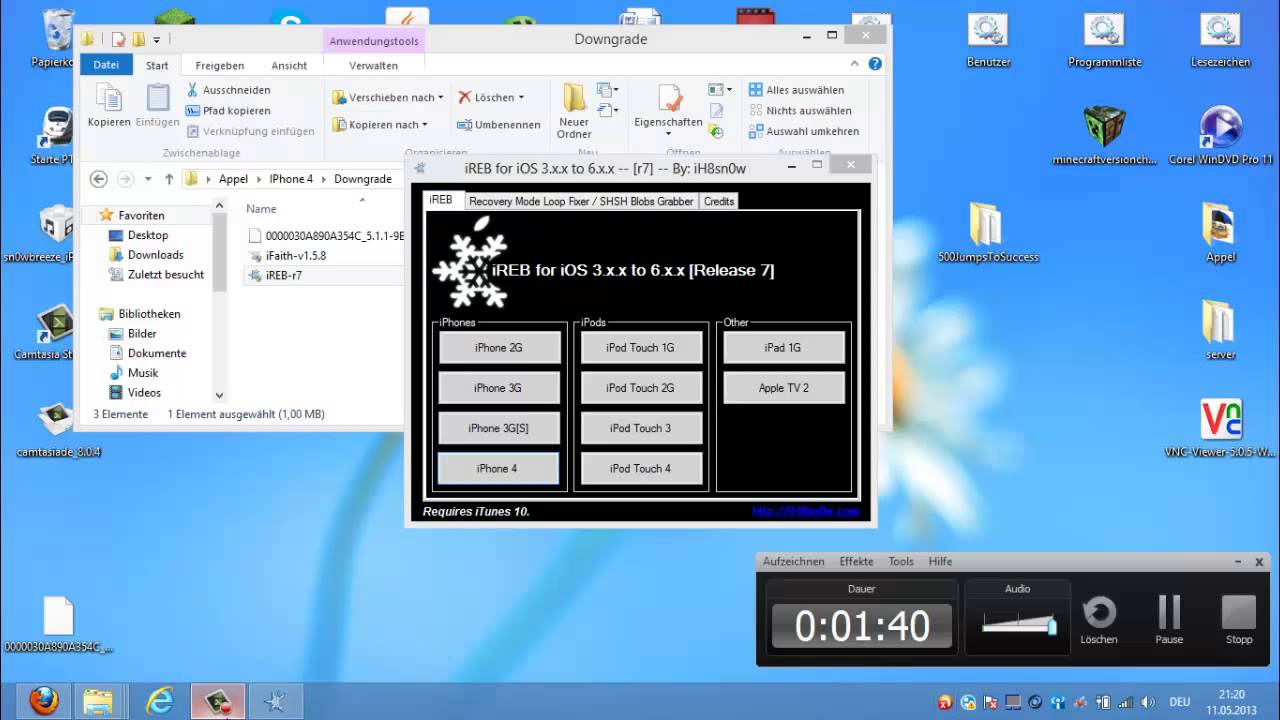
Task: Click Umbenennen in the ribbon
Action: pos(499,125)
